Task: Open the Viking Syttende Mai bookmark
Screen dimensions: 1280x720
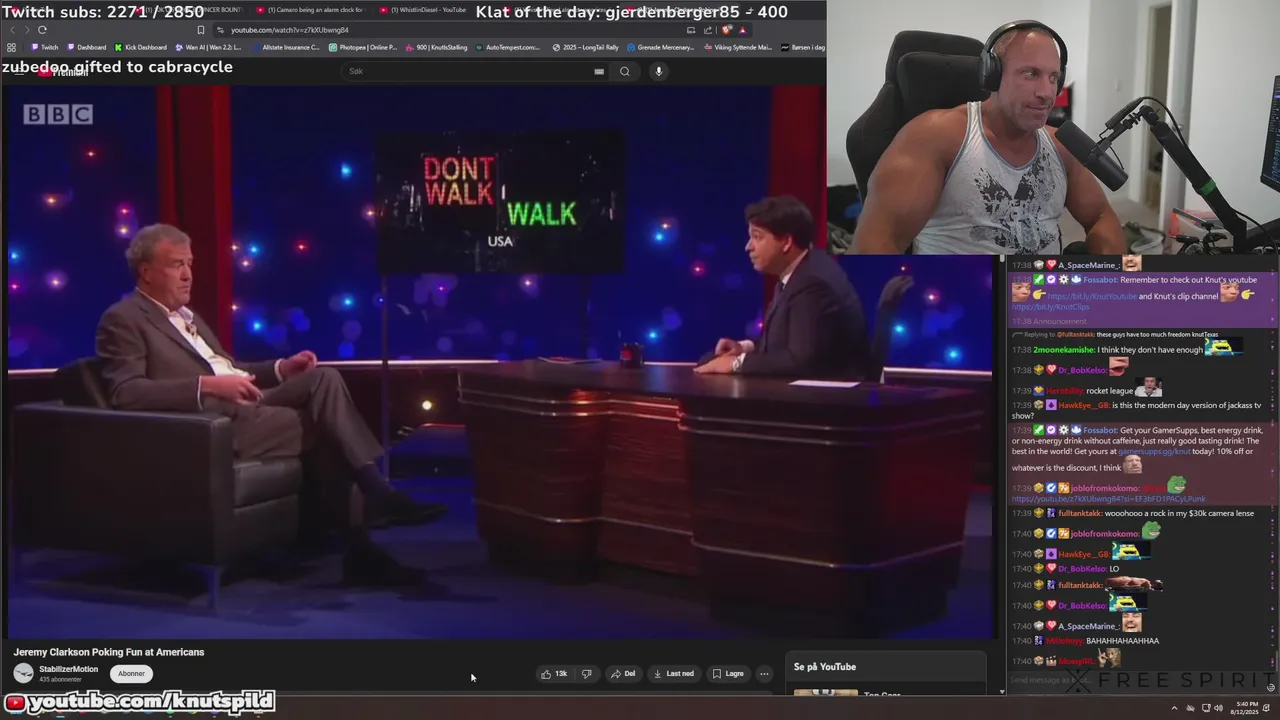Action: pyautogui.click(x=738, y=47)
